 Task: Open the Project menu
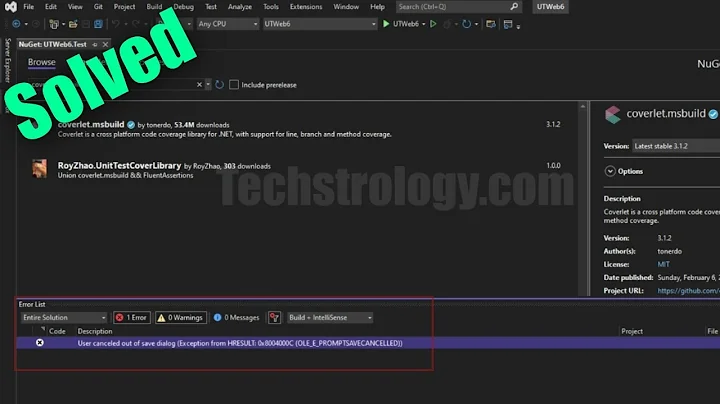click(124, 6)
